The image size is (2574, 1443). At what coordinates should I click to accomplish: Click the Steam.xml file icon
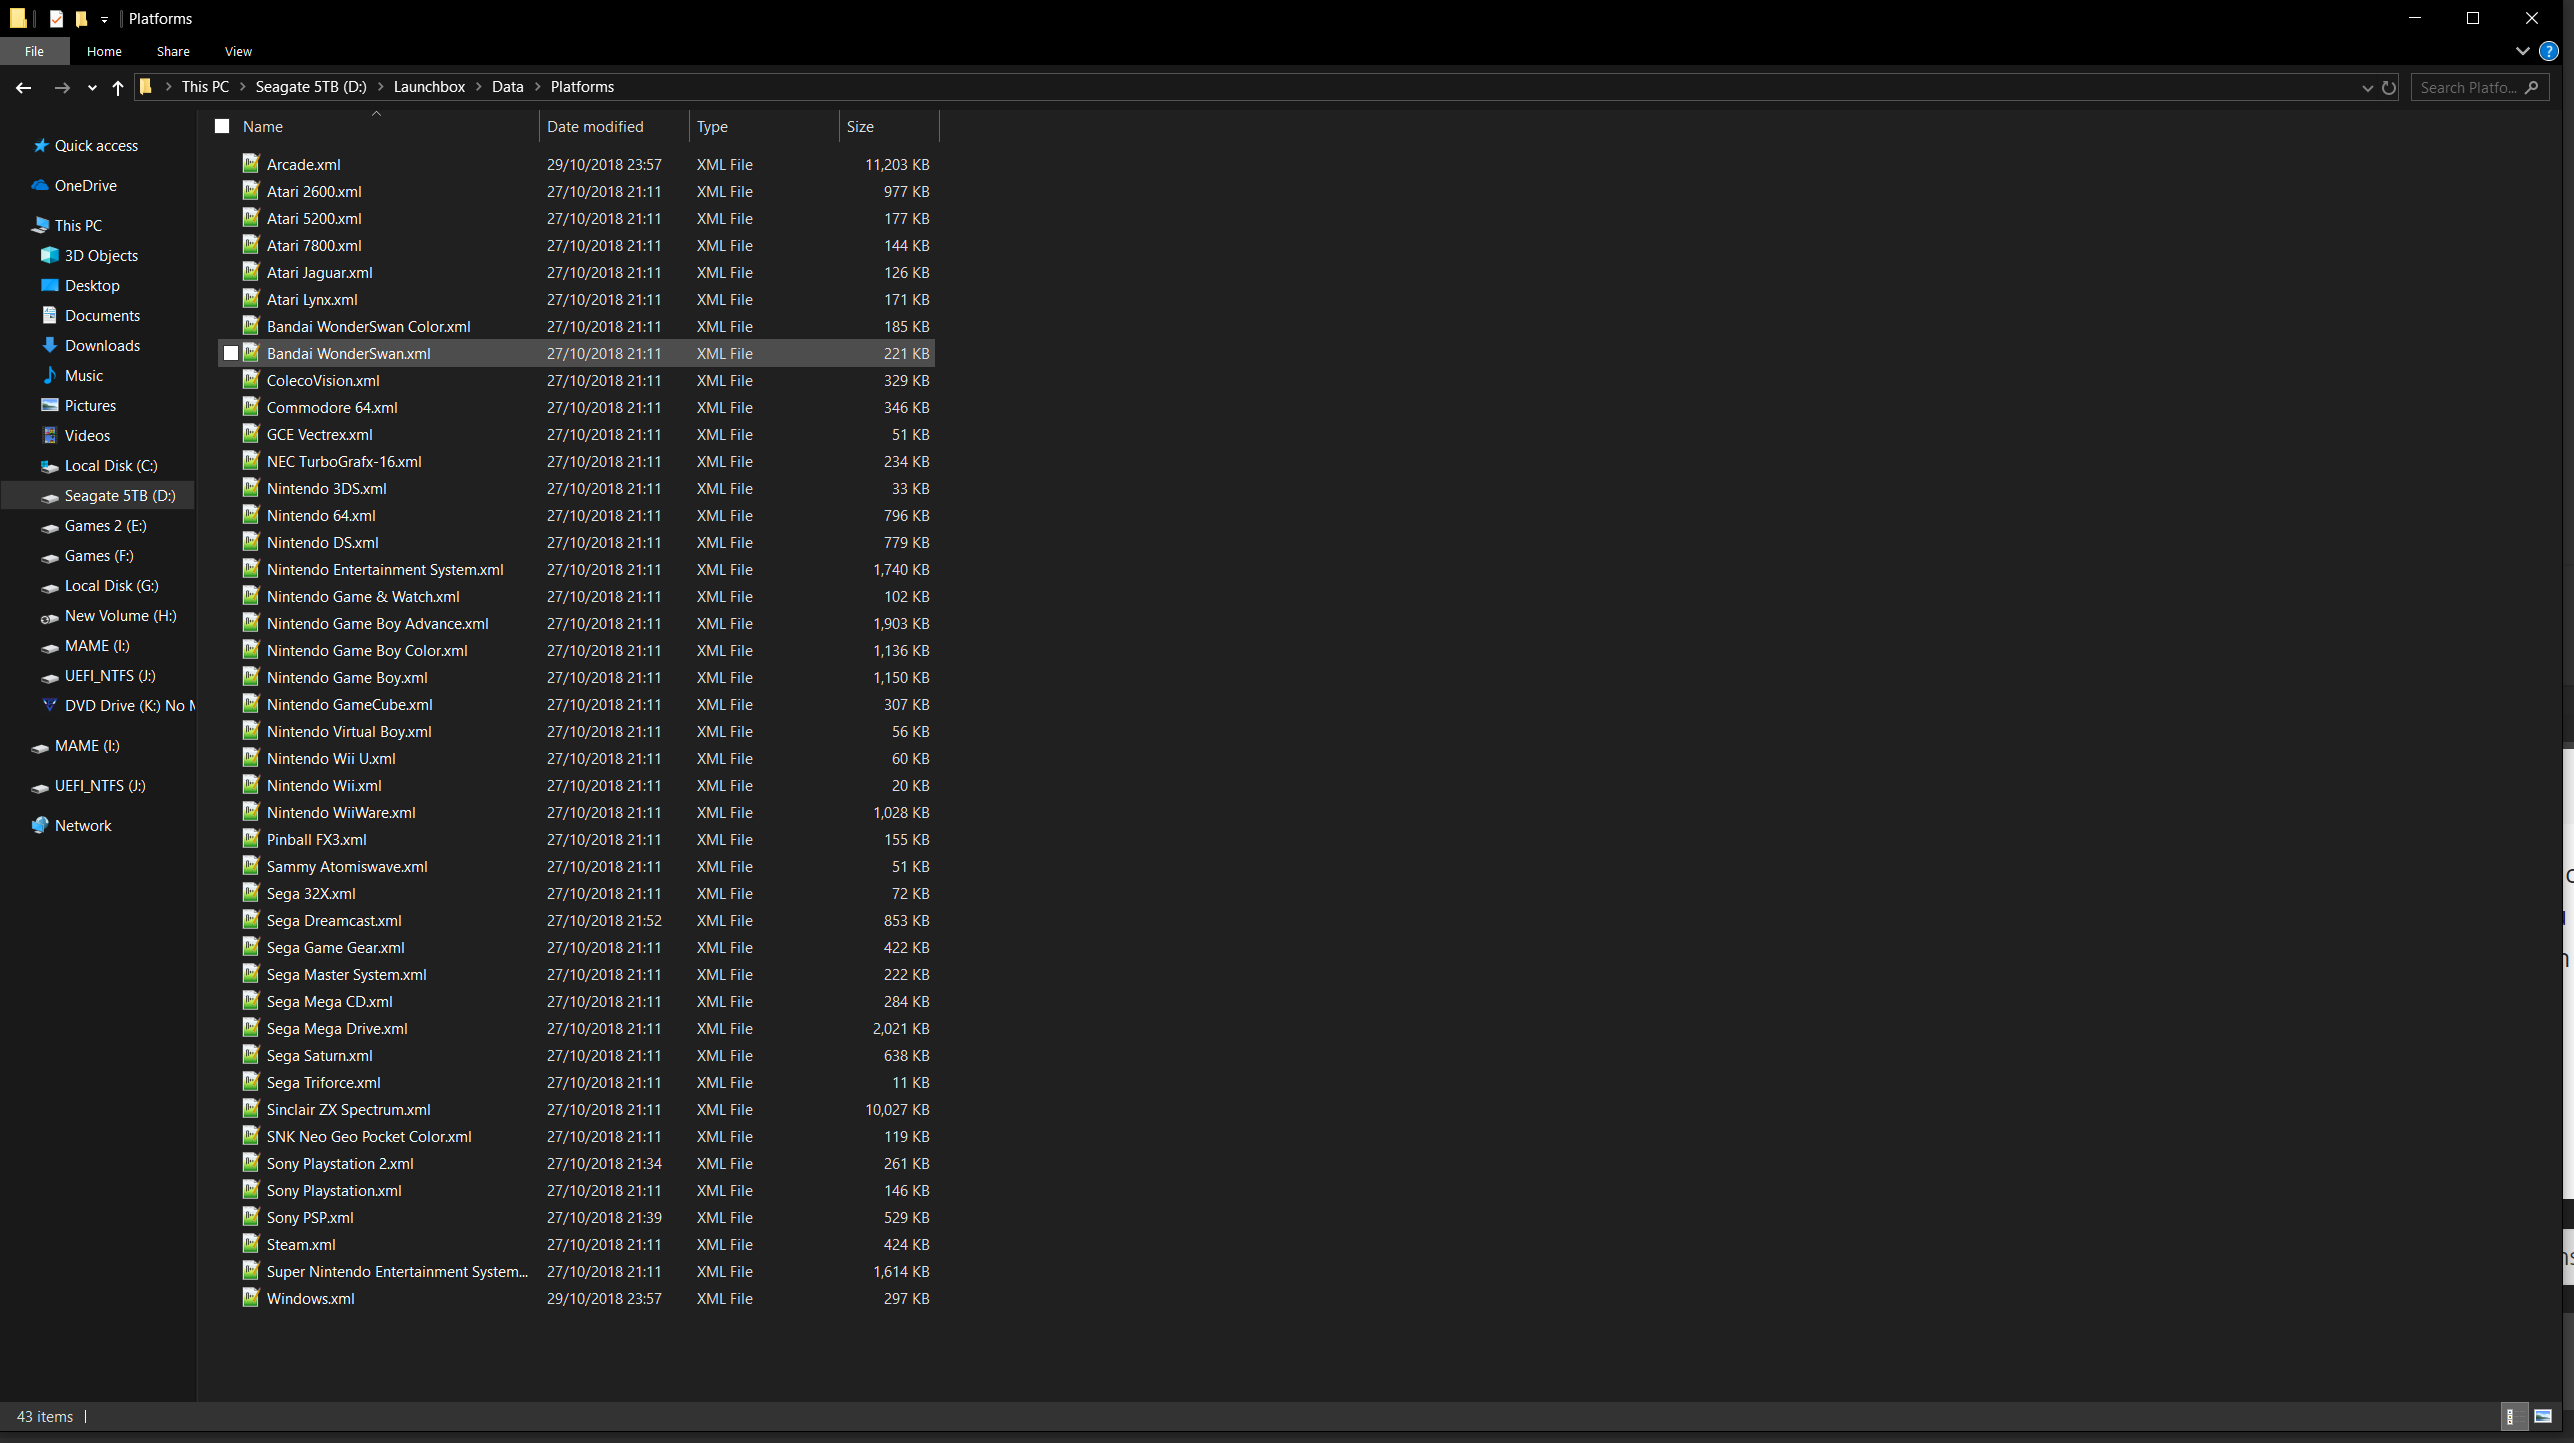click(251, 1244)
